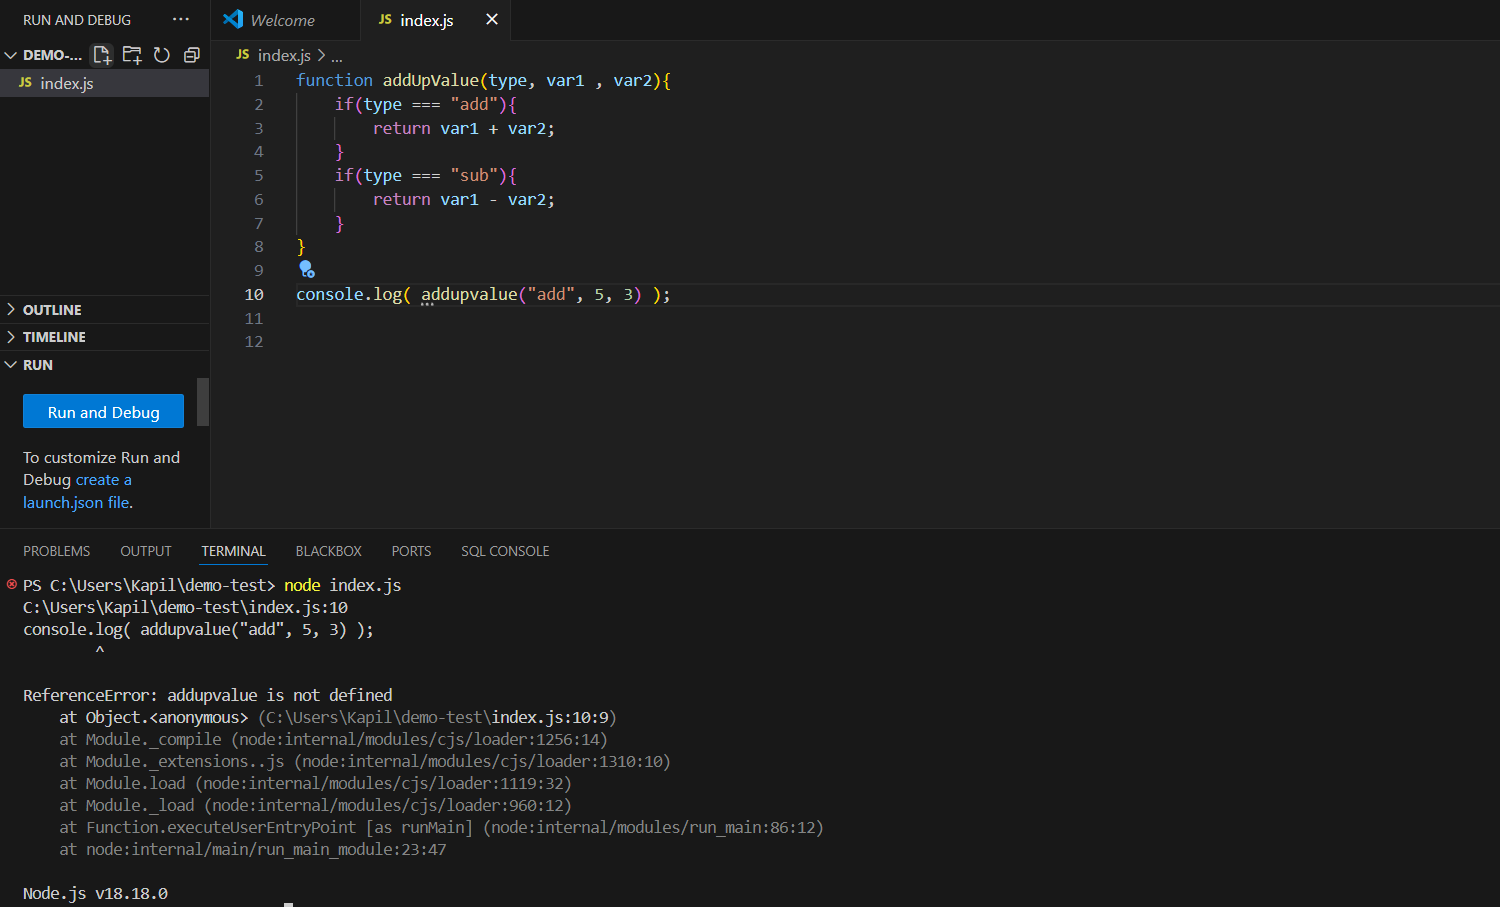Click line number 1 in the gutter
Image resolution: width=1500 pixels, height=907 pixels.
(x=258, y=81)
